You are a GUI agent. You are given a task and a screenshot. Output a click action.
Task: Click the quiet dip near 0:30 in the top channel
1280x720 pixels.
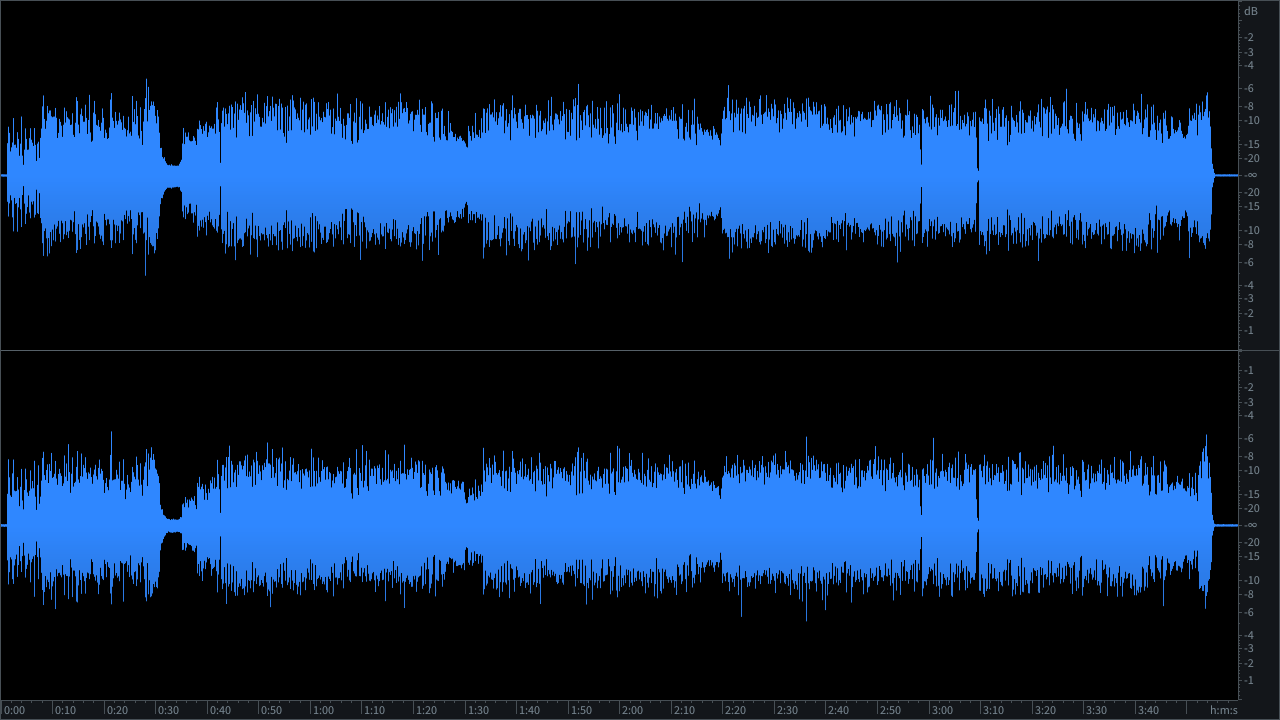(x=172, y=175)
